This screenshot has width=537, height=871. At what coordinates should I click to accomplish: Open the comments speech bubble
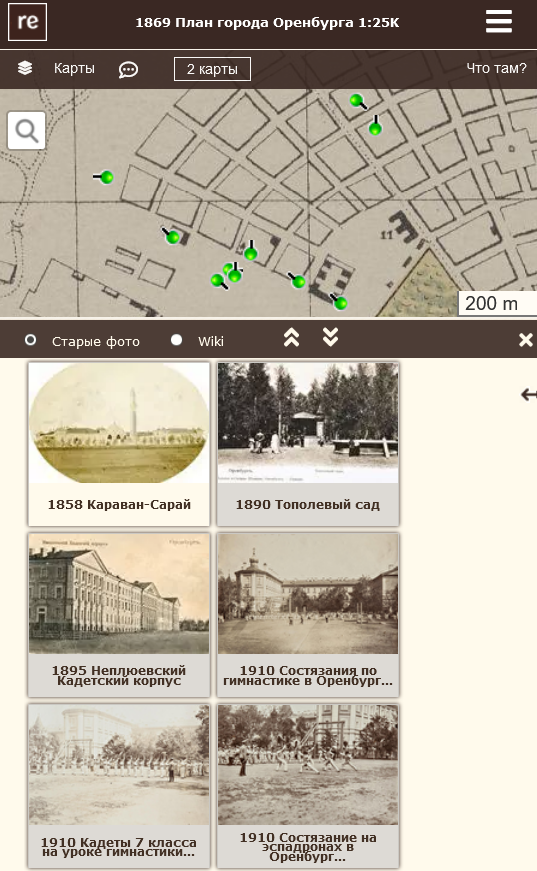(128, 69)
